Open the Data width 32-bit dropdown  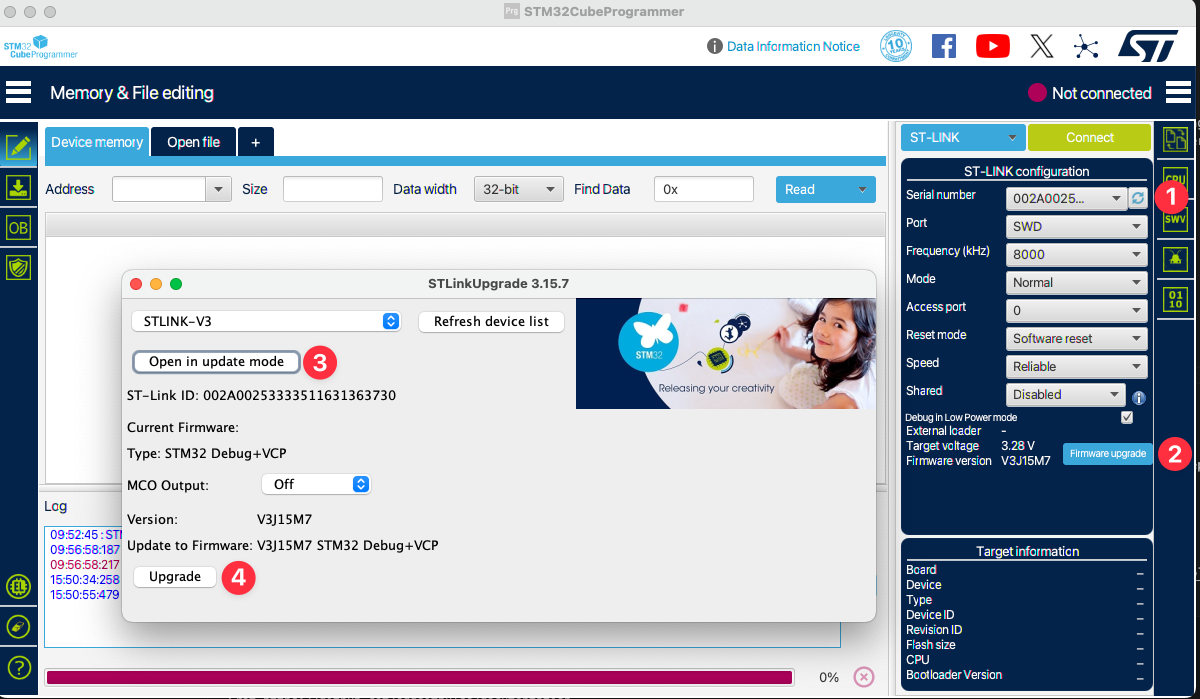pyautogui.click(x=519, y=189)
